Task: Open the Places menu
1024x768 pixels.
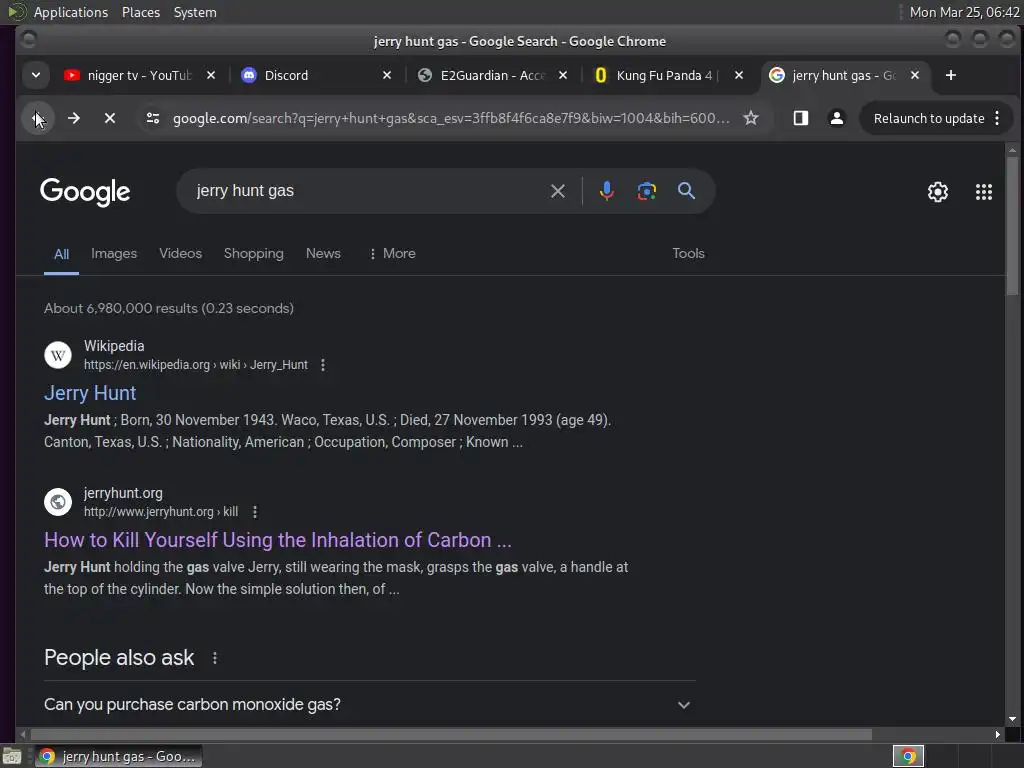Action: [x=141, y=12]
